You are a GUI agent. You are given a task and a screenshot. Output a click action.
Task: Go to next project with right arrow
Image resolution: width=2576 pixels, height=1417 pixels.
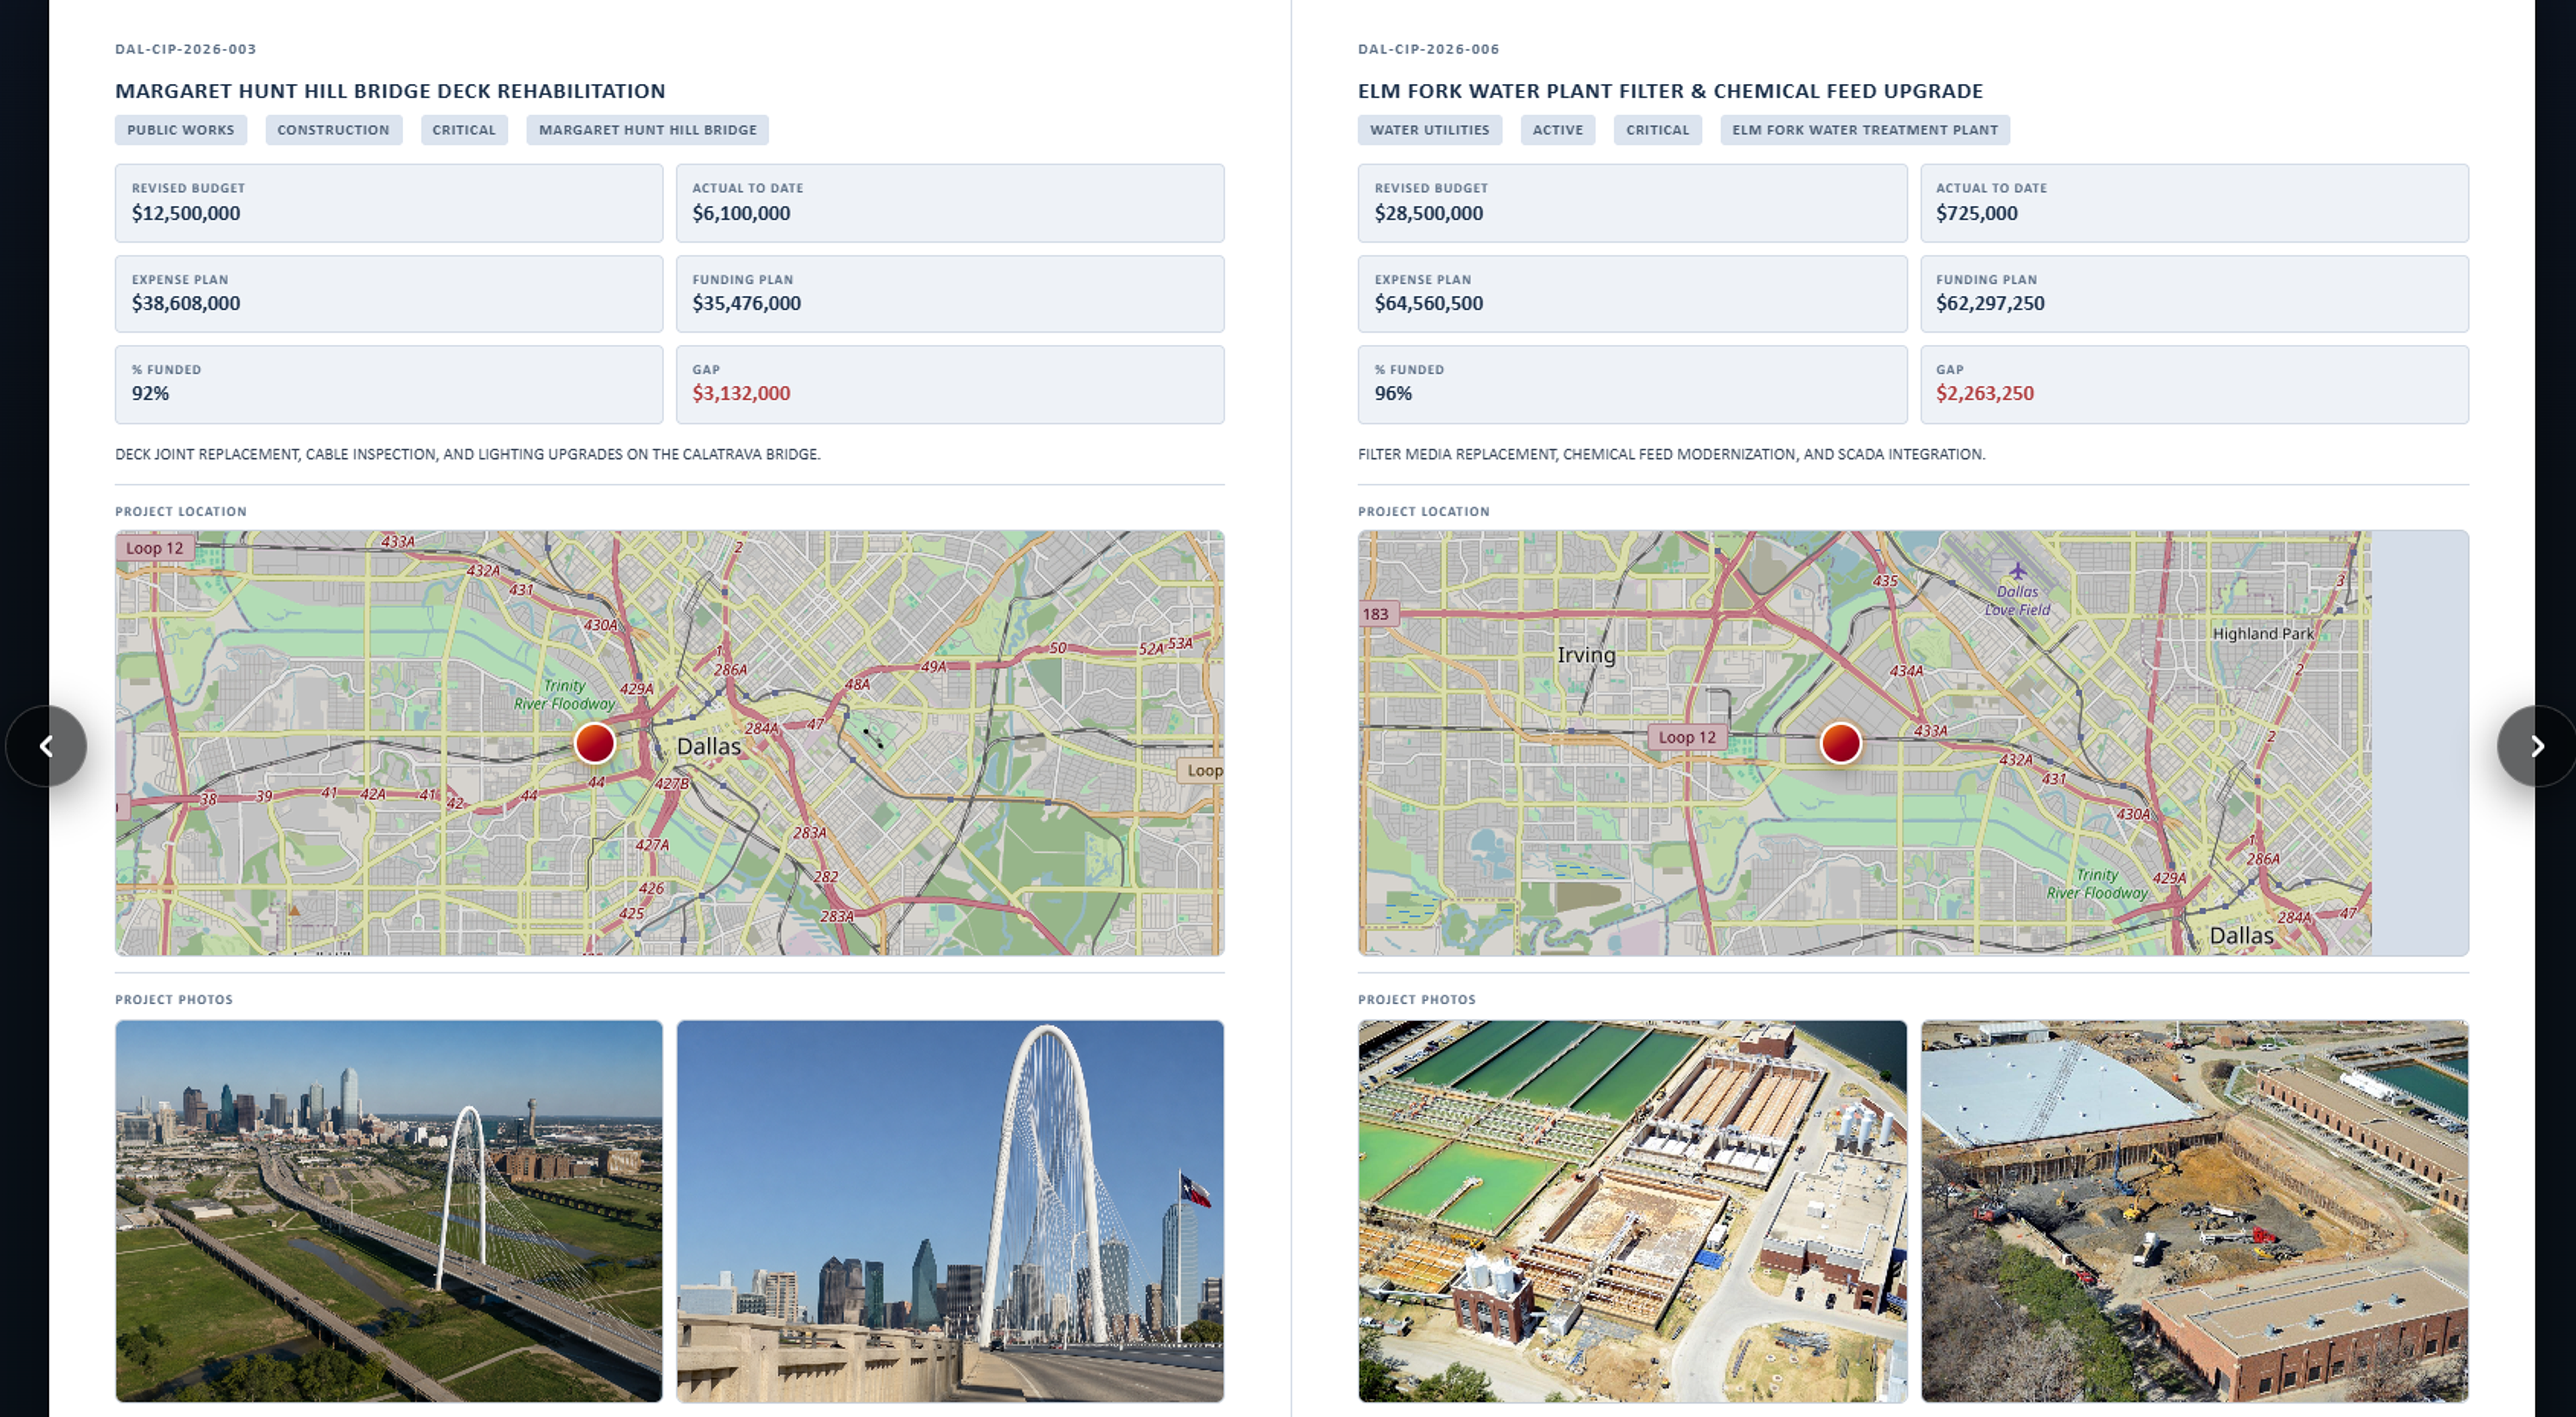(x=2536, y=746)
